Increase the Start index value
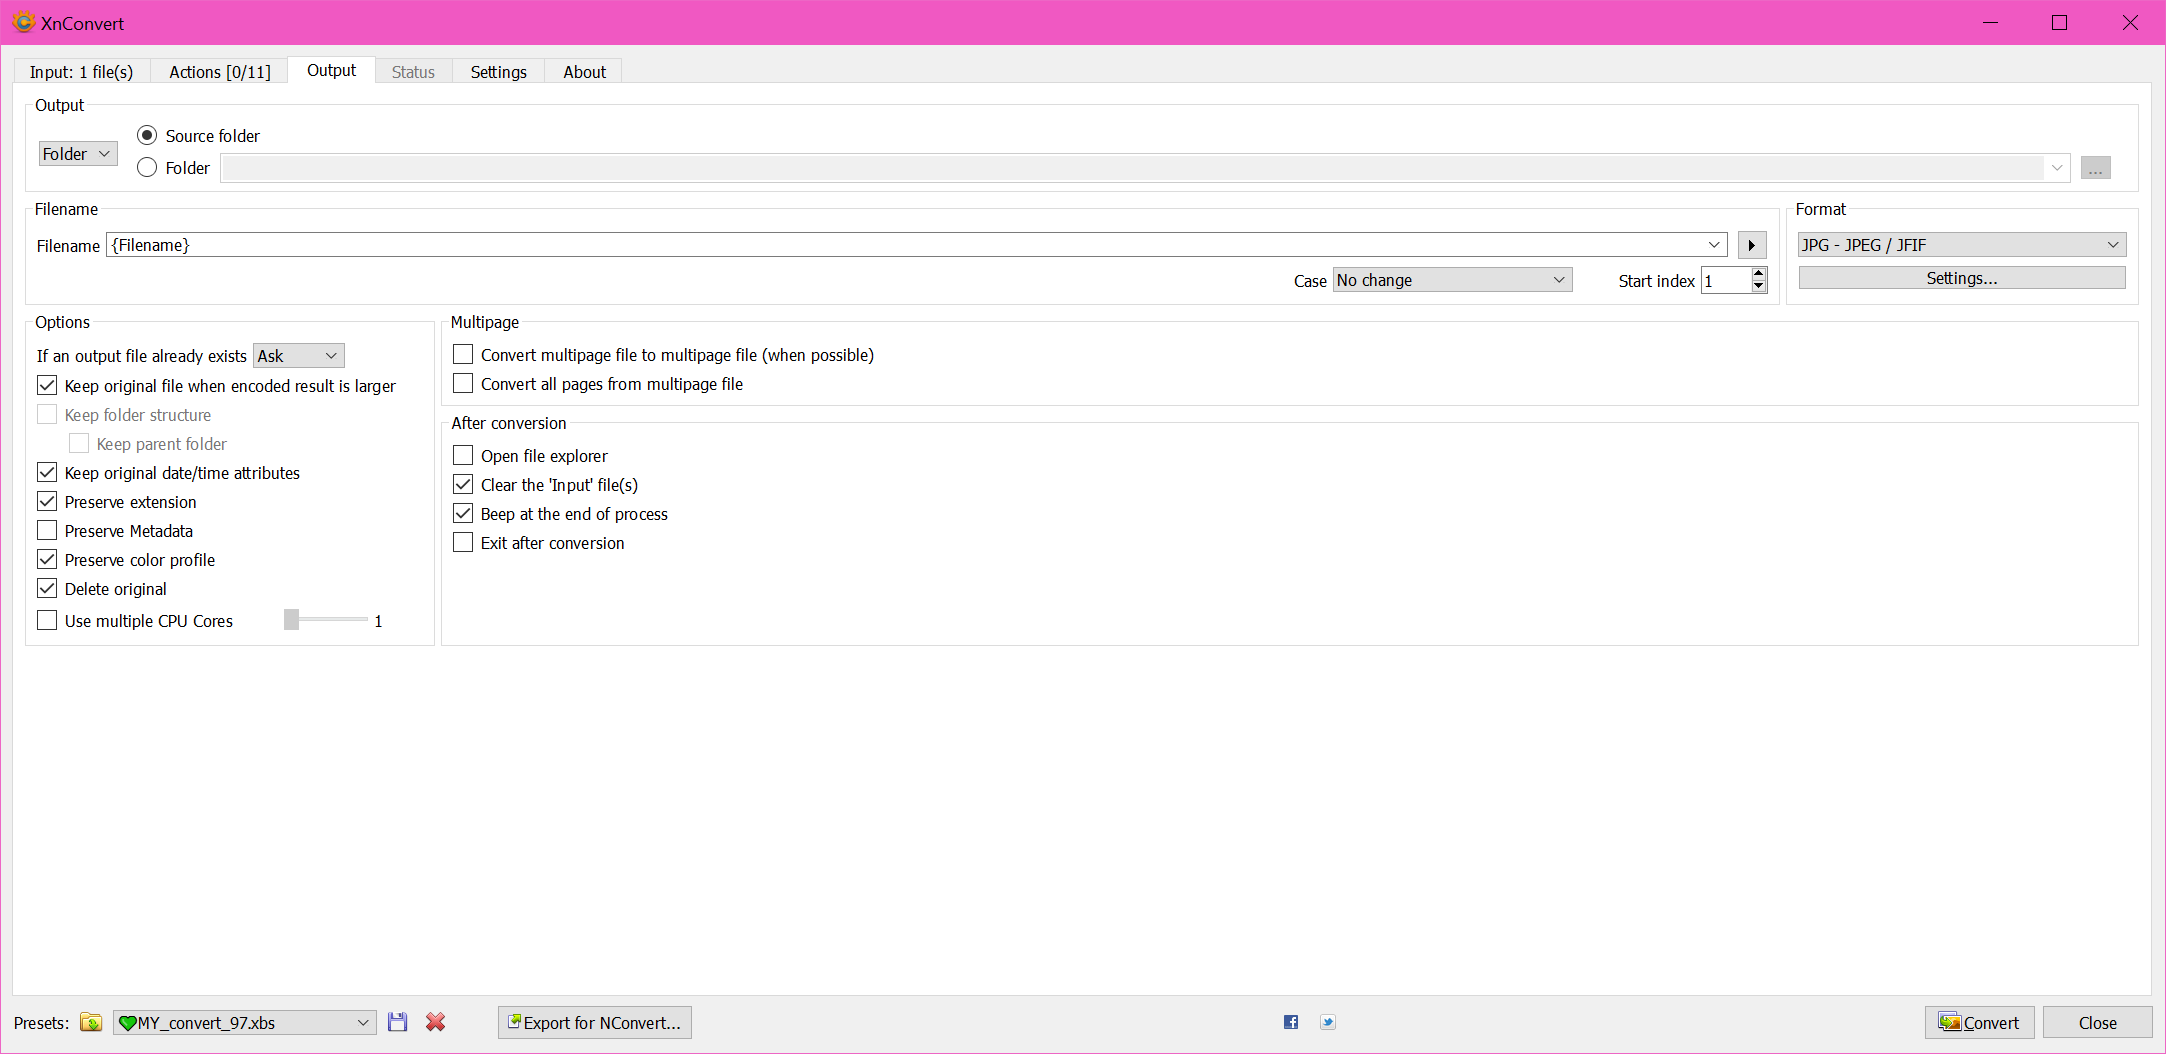2166x1054 pixels. point(1759,273)
